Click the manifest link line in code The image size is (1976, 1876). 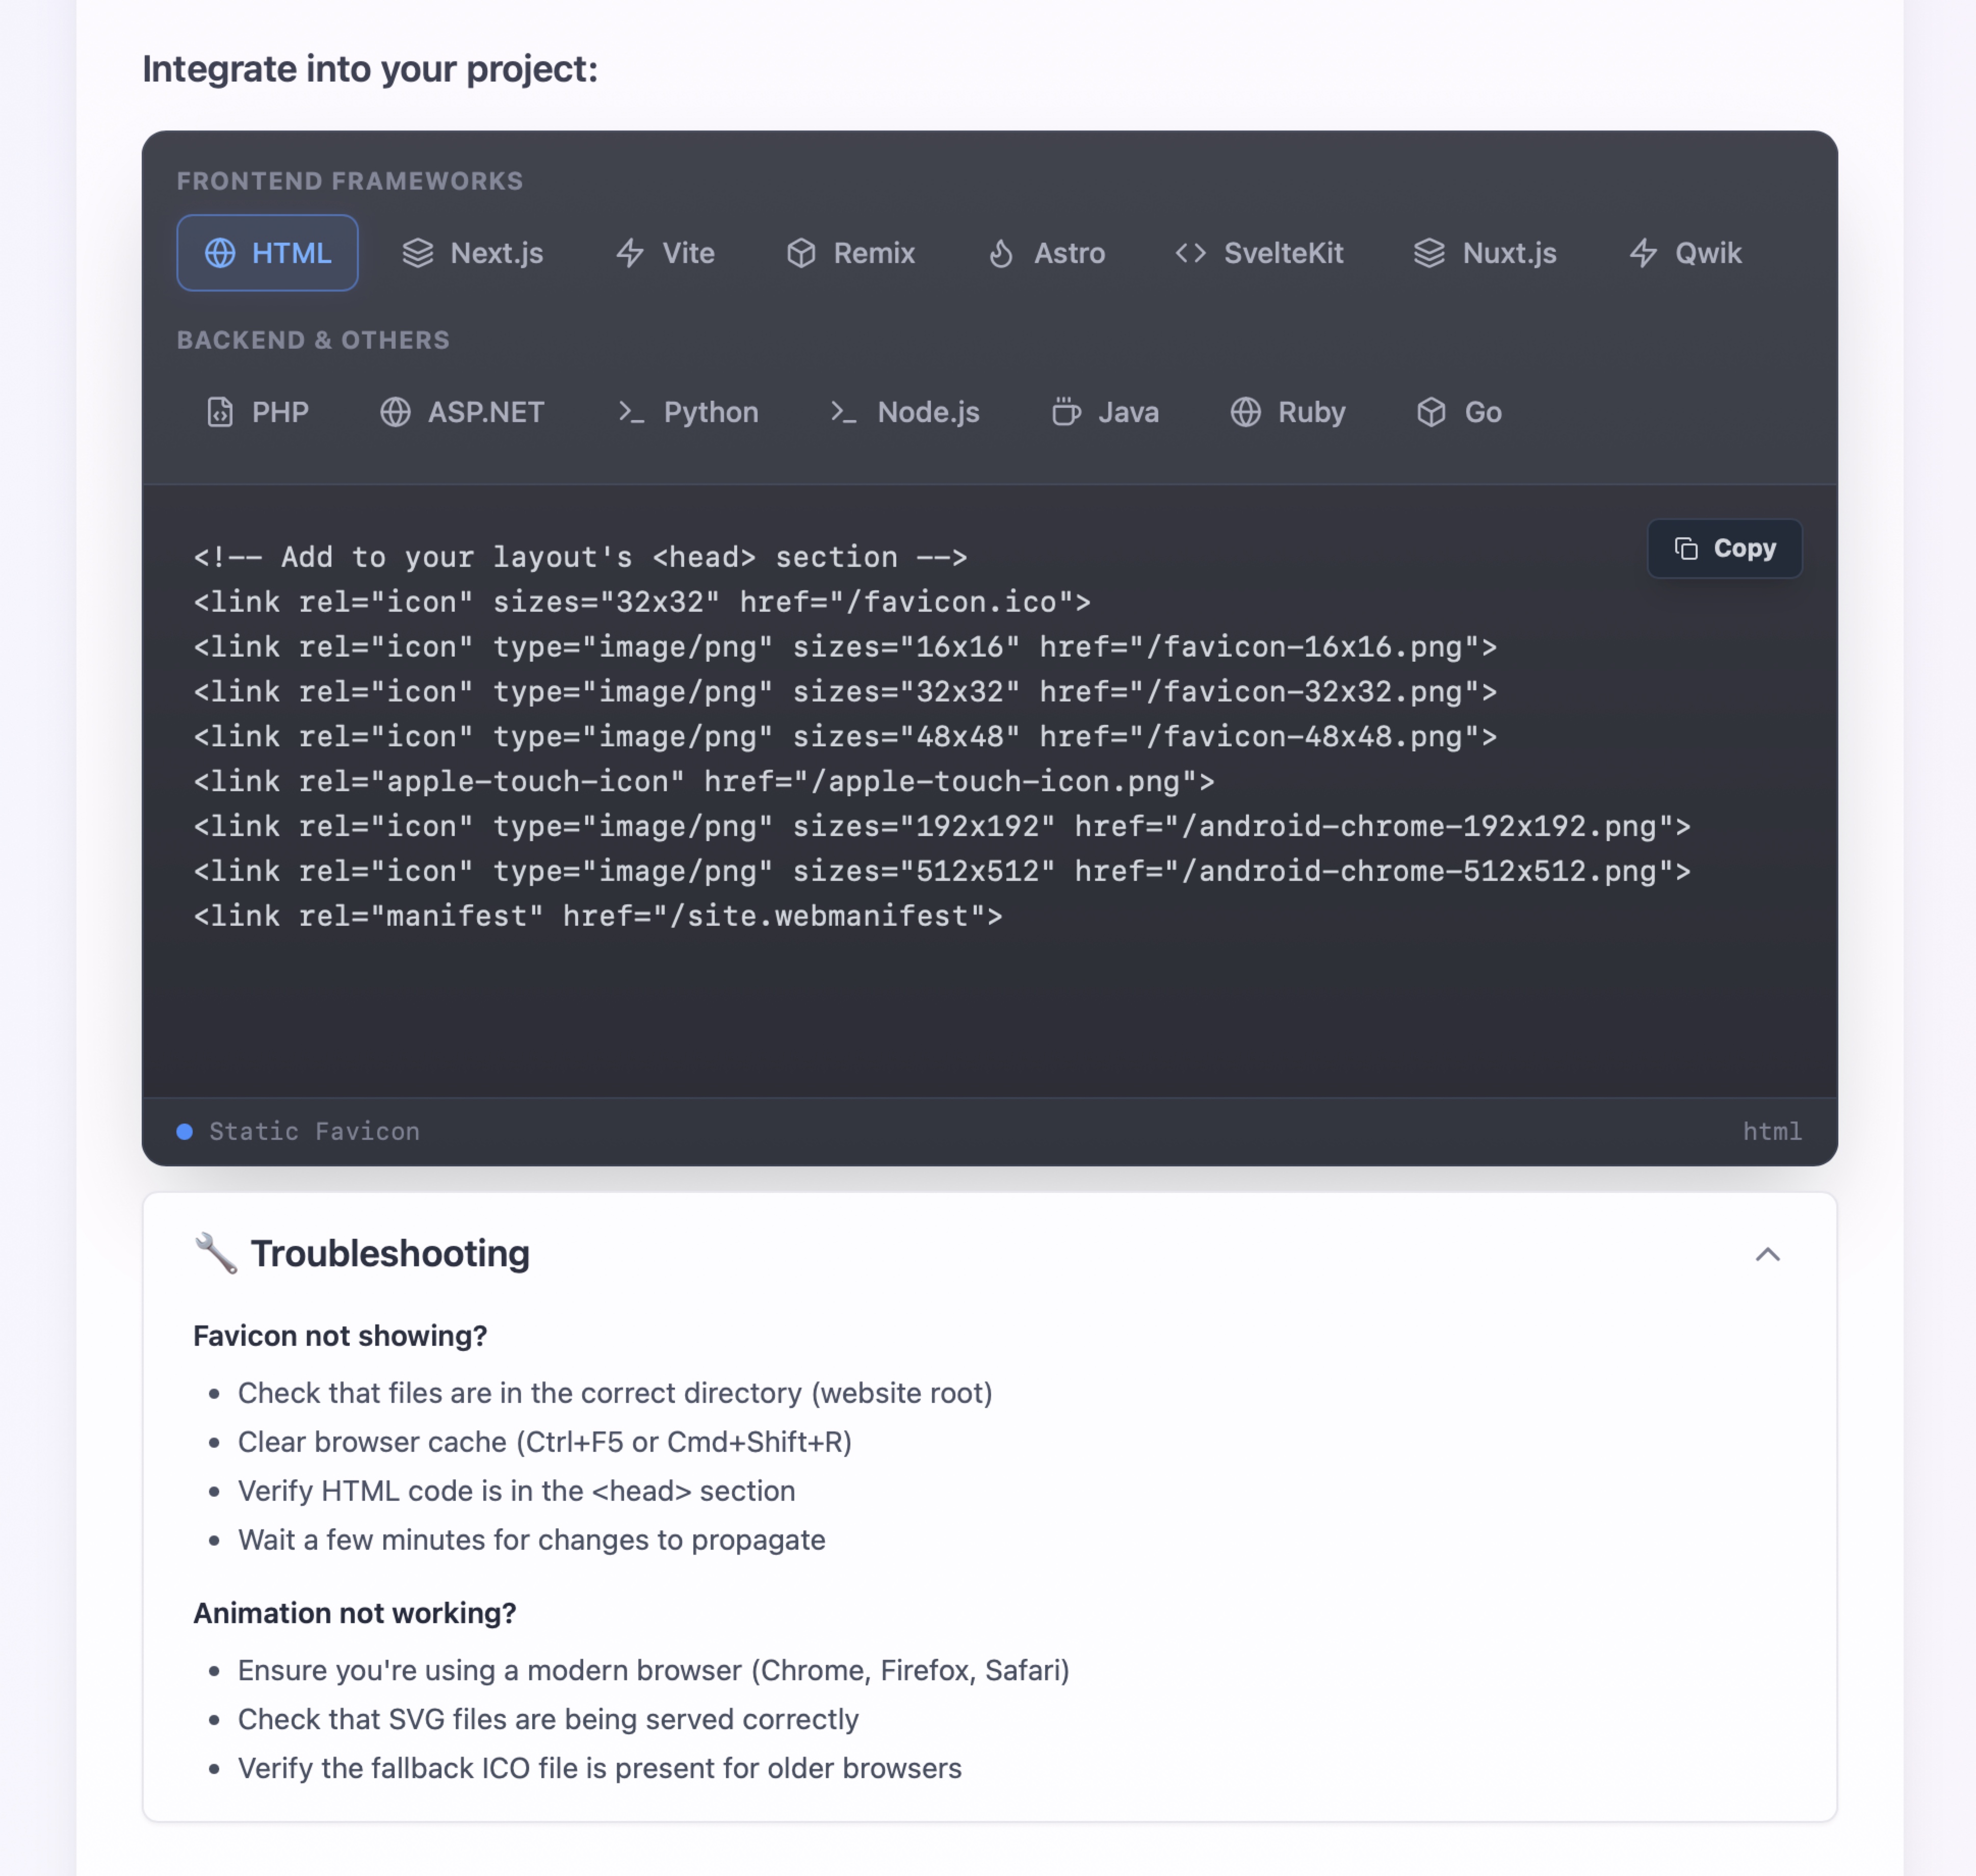[x=597, y=916]
